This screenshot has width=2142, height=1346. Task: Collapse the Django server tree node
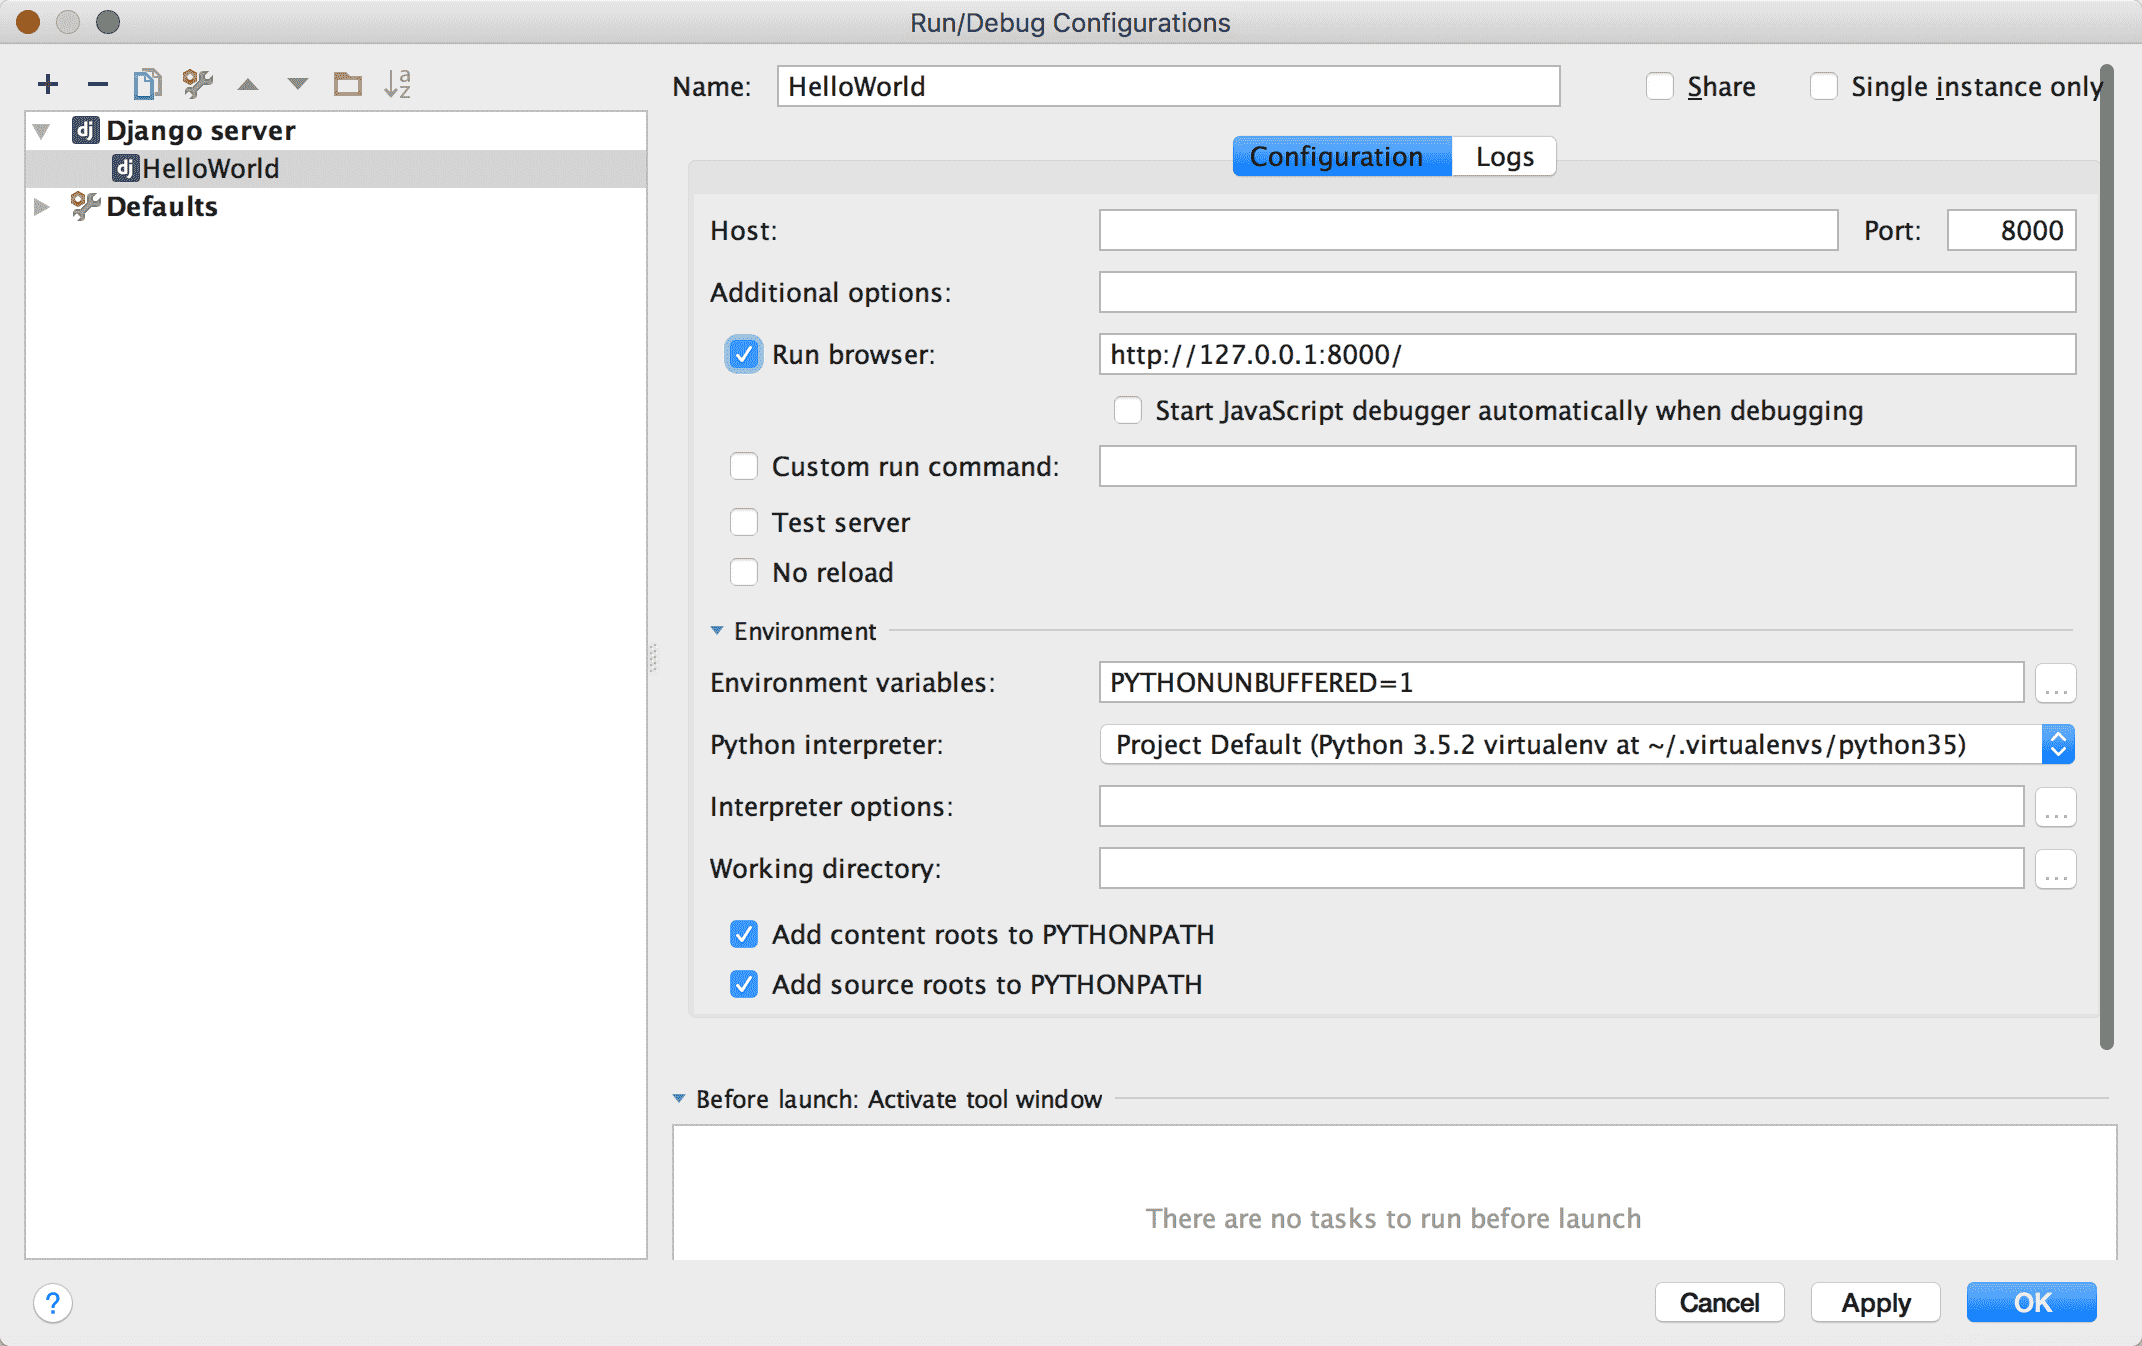click(42, 131)
